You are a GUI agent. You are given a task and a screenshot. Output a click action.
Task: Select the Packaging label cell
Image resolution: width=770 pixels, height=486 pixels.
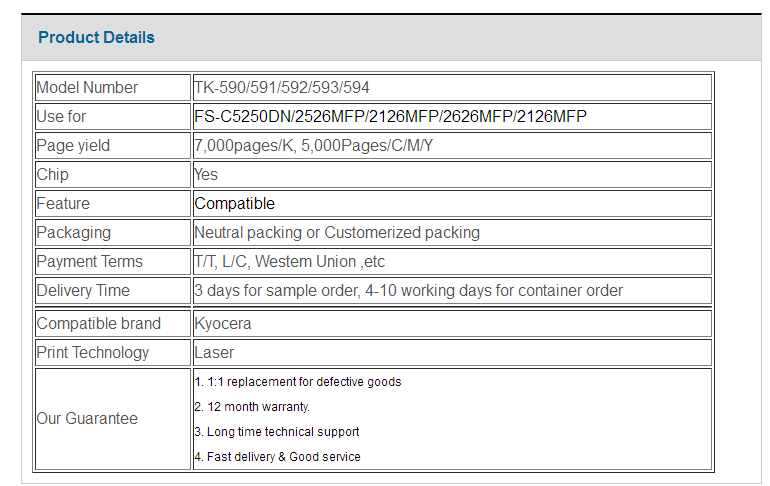point(113,233)
